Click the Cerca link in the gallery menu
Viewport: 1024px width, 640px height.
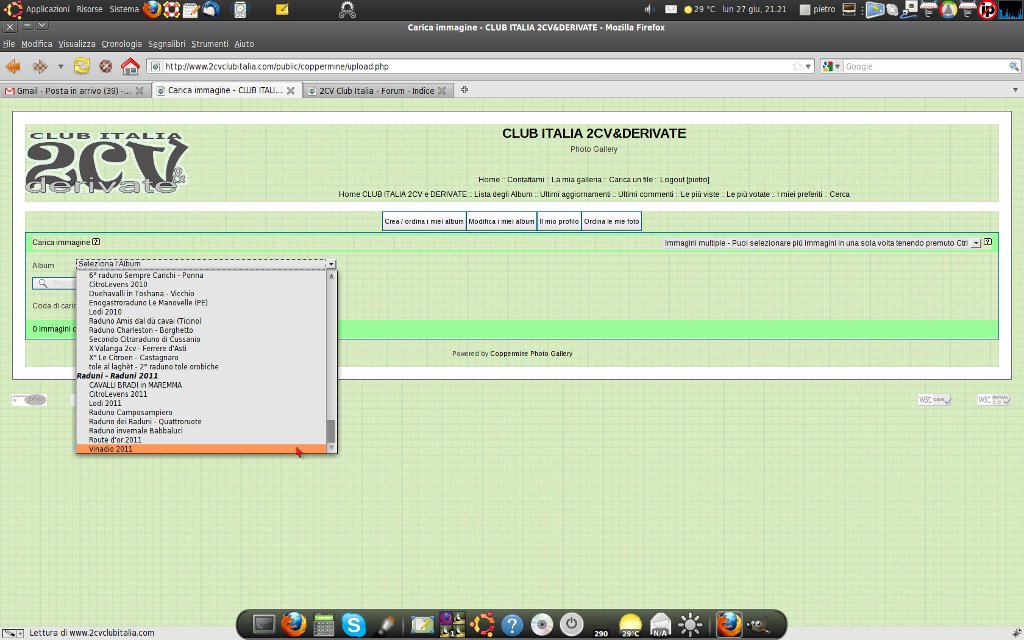click(839, 194)
